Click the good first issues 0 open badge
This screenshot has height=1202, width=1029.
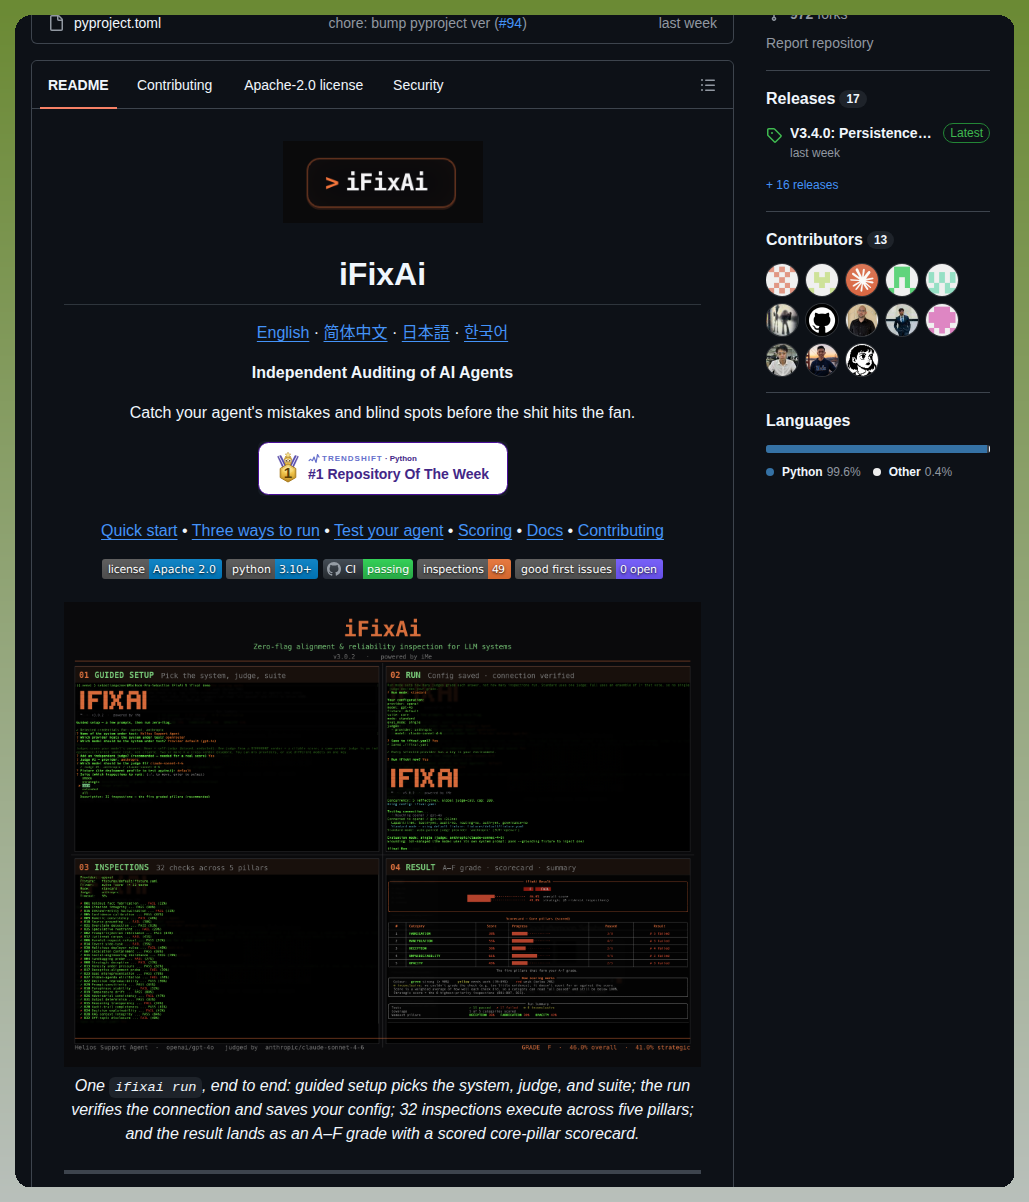589,569
